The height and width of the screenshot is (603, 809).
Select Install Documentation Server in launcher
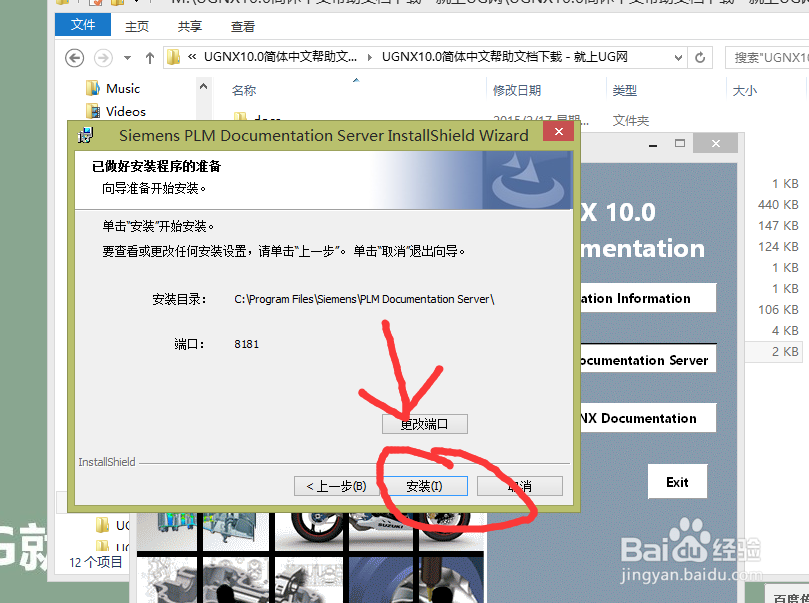[x=649, y=360]
